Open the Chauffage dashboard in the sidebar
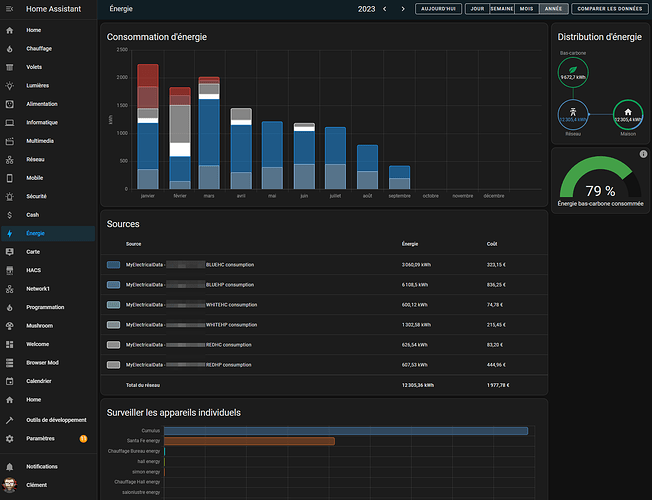Screen dimensions: 652x500 (40, 48)
